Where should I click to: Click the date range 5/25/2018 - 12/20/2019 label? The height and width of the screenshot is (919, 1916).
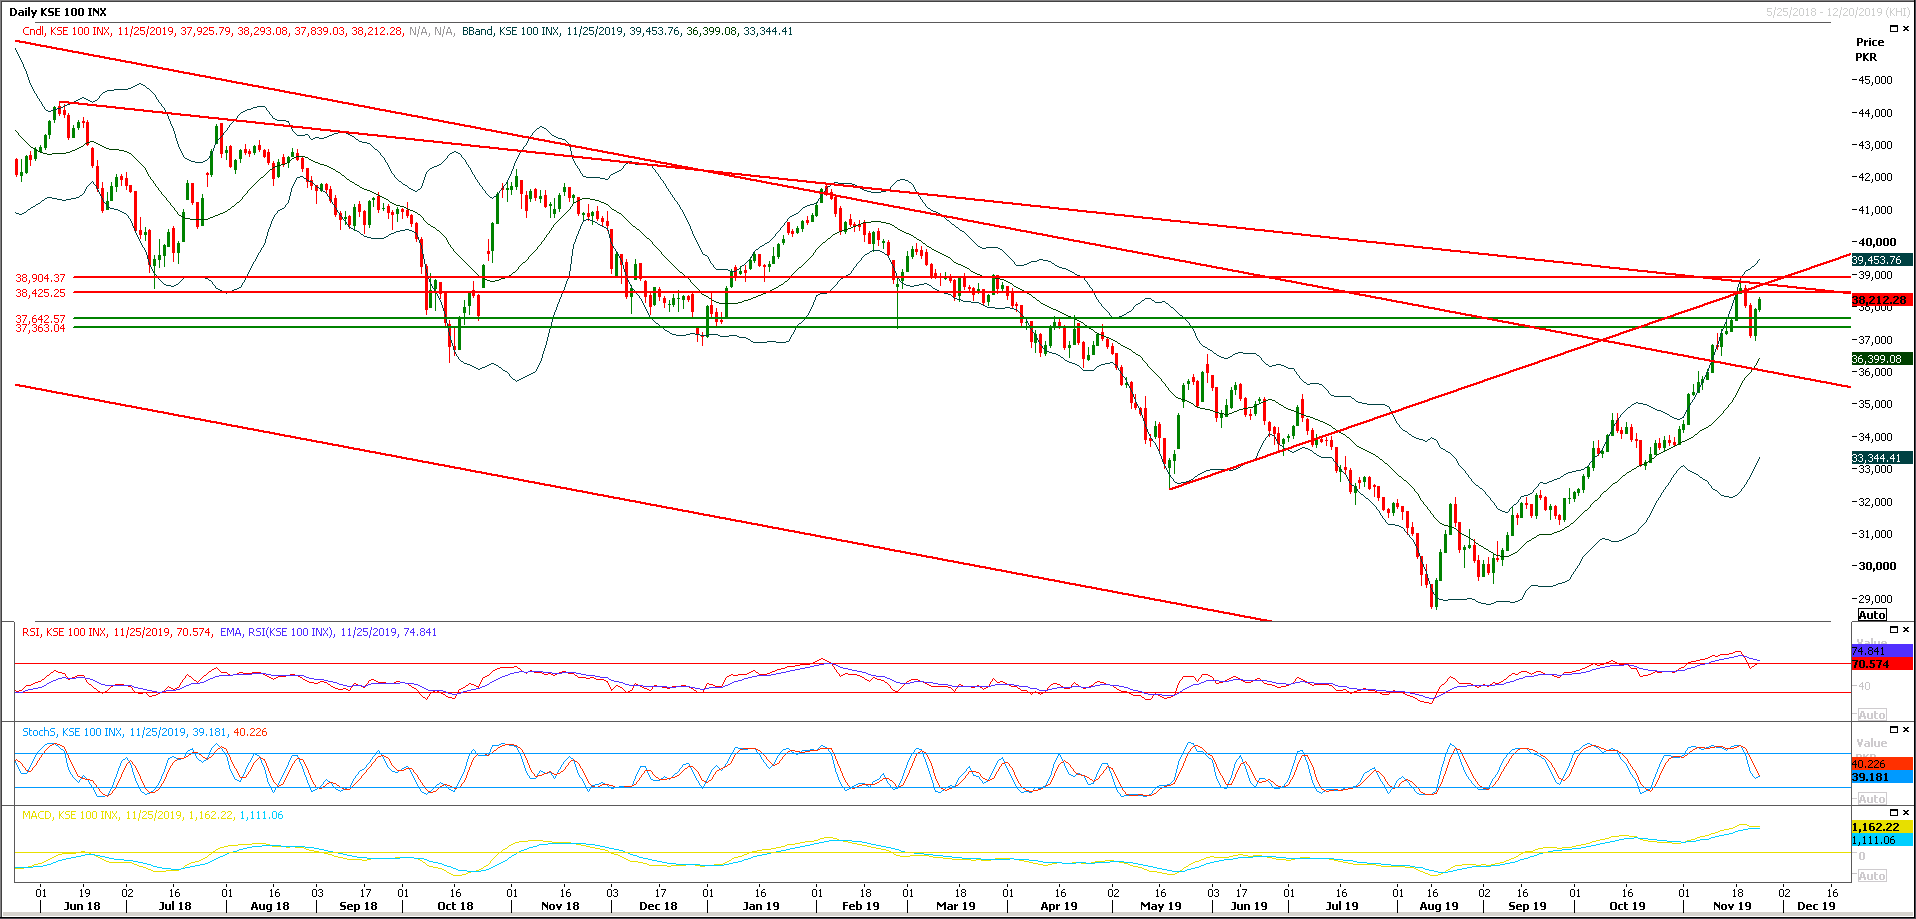click(x=1838, y=12)
